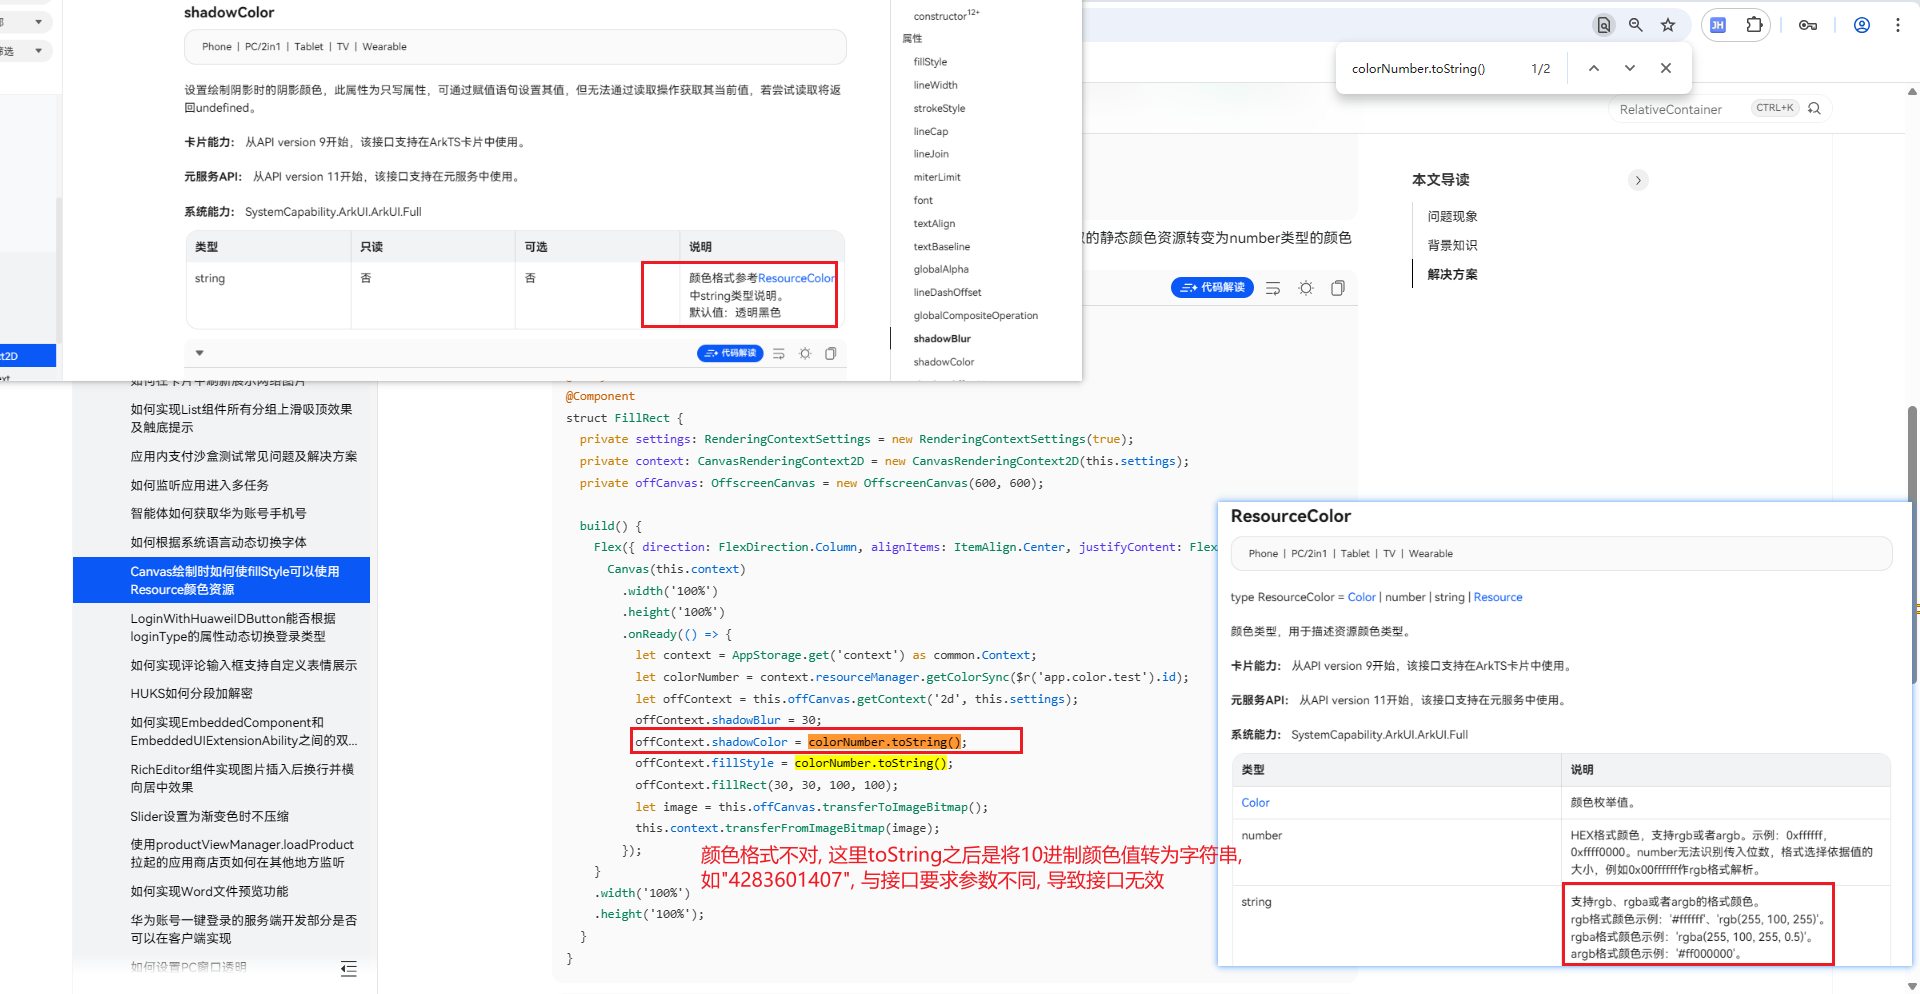Open article 智能体如何获取华为账号手机号
1920x994 pixels.
(218, 513)
